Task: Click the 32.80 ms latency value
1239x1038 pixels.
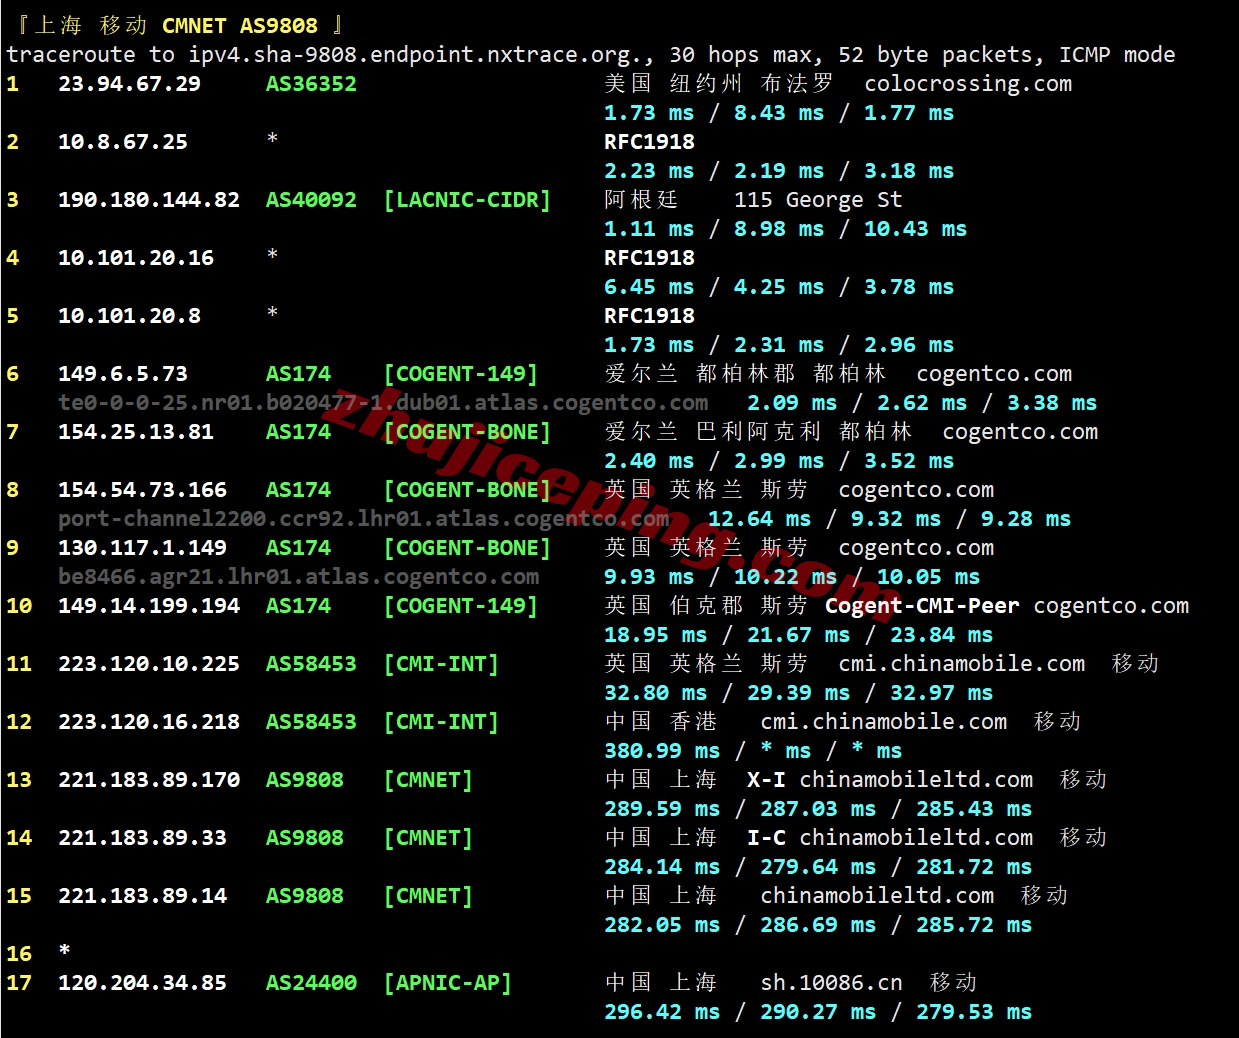Action: (x=655, y=693)
